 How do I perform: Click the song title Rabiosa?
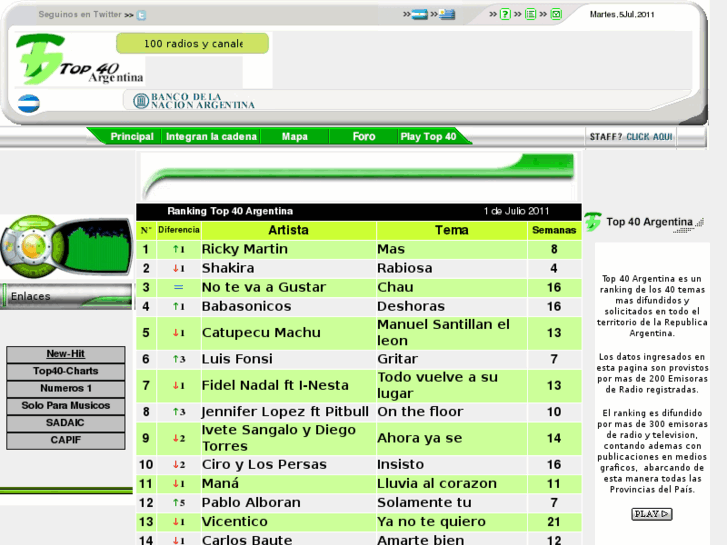(405, 268)
